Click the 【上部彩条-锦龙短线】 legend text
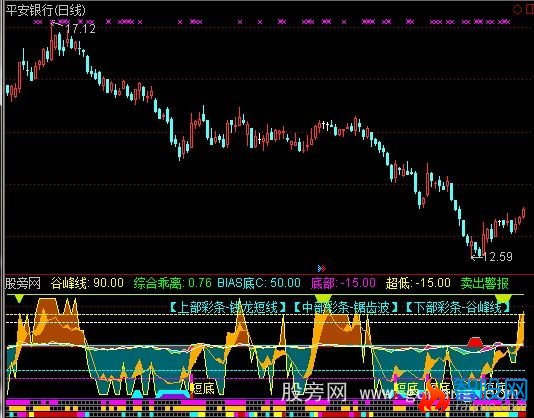 tap(228, 308)
